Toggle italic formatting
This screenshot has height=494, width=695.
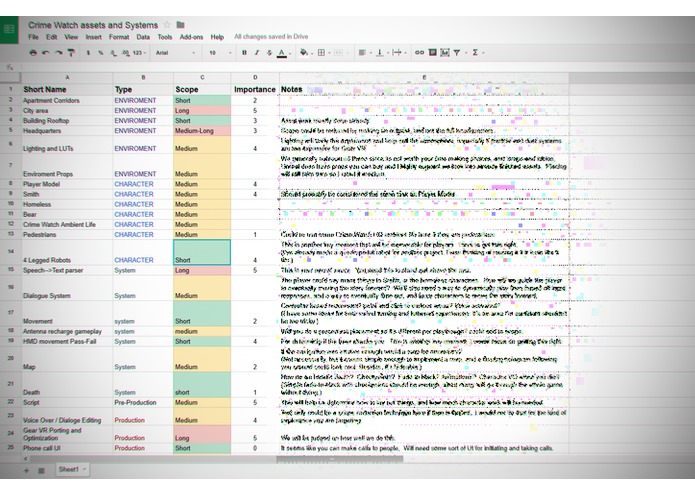257,53
